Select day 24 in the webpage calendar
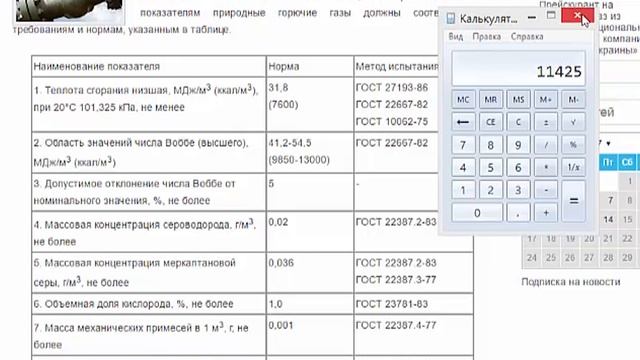Viewport: 640px width, 360px height. pos(531,258)
